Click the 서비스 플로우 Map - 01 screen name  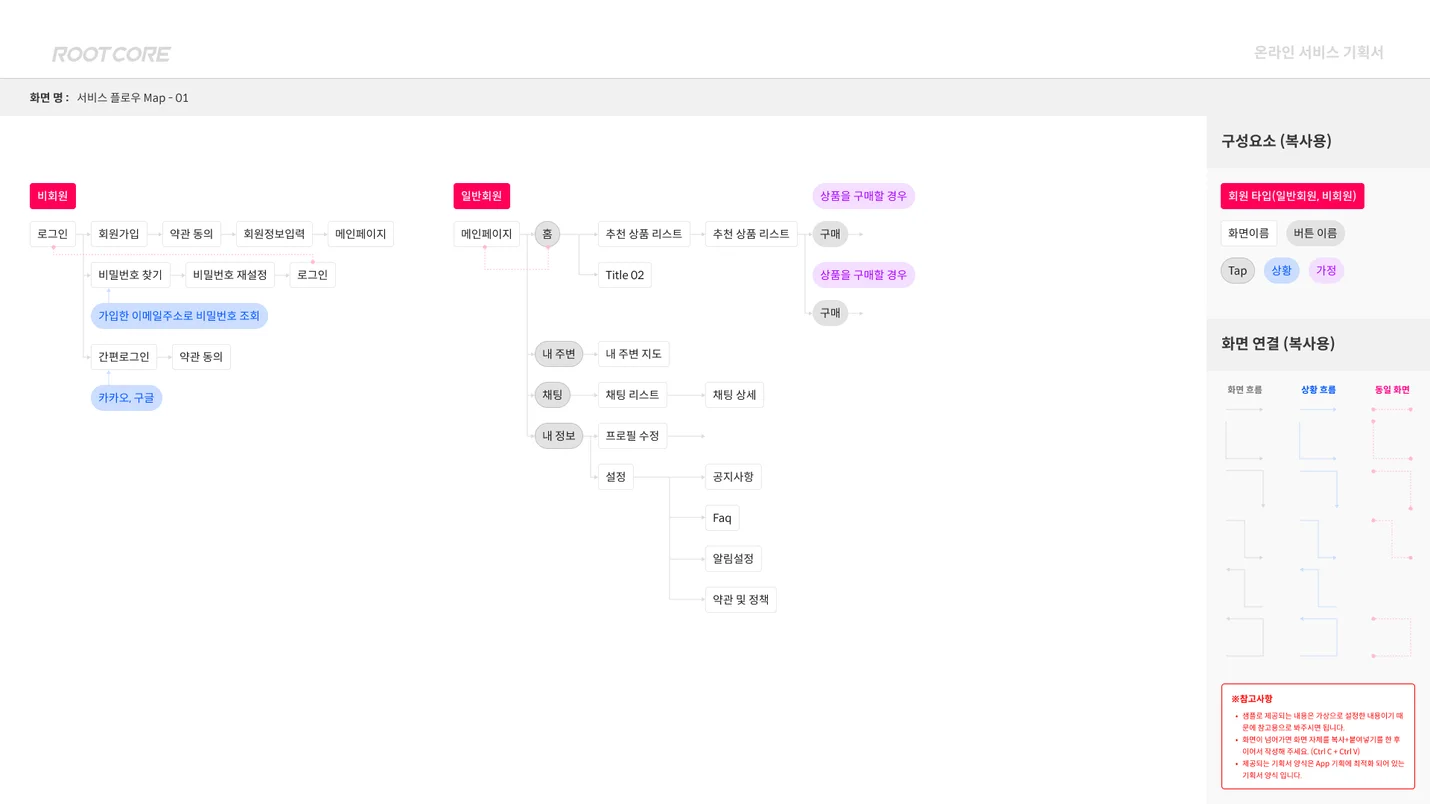pos(133,98)
